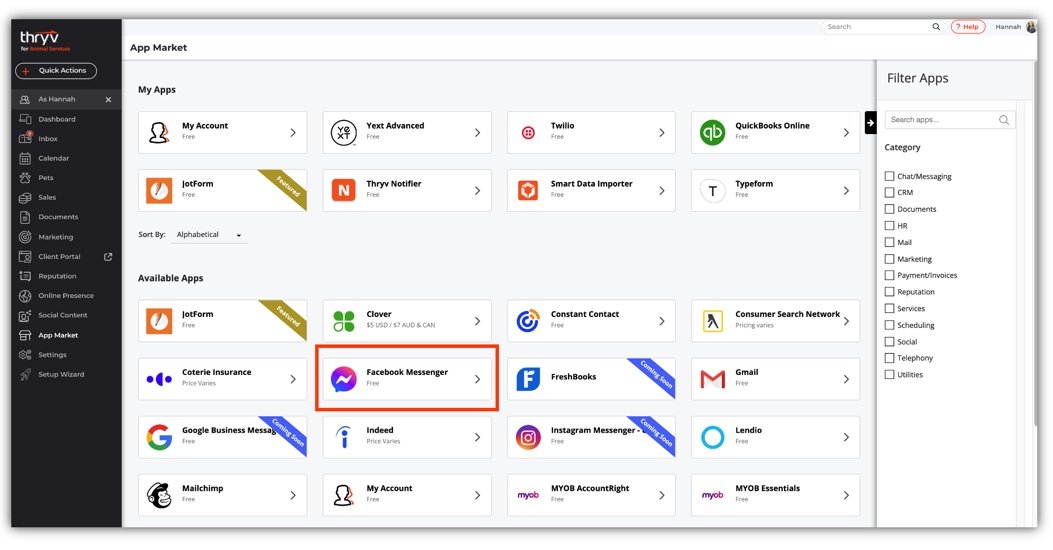
Task: Click the Reputation sidebar icon
Action: point(25,276)
